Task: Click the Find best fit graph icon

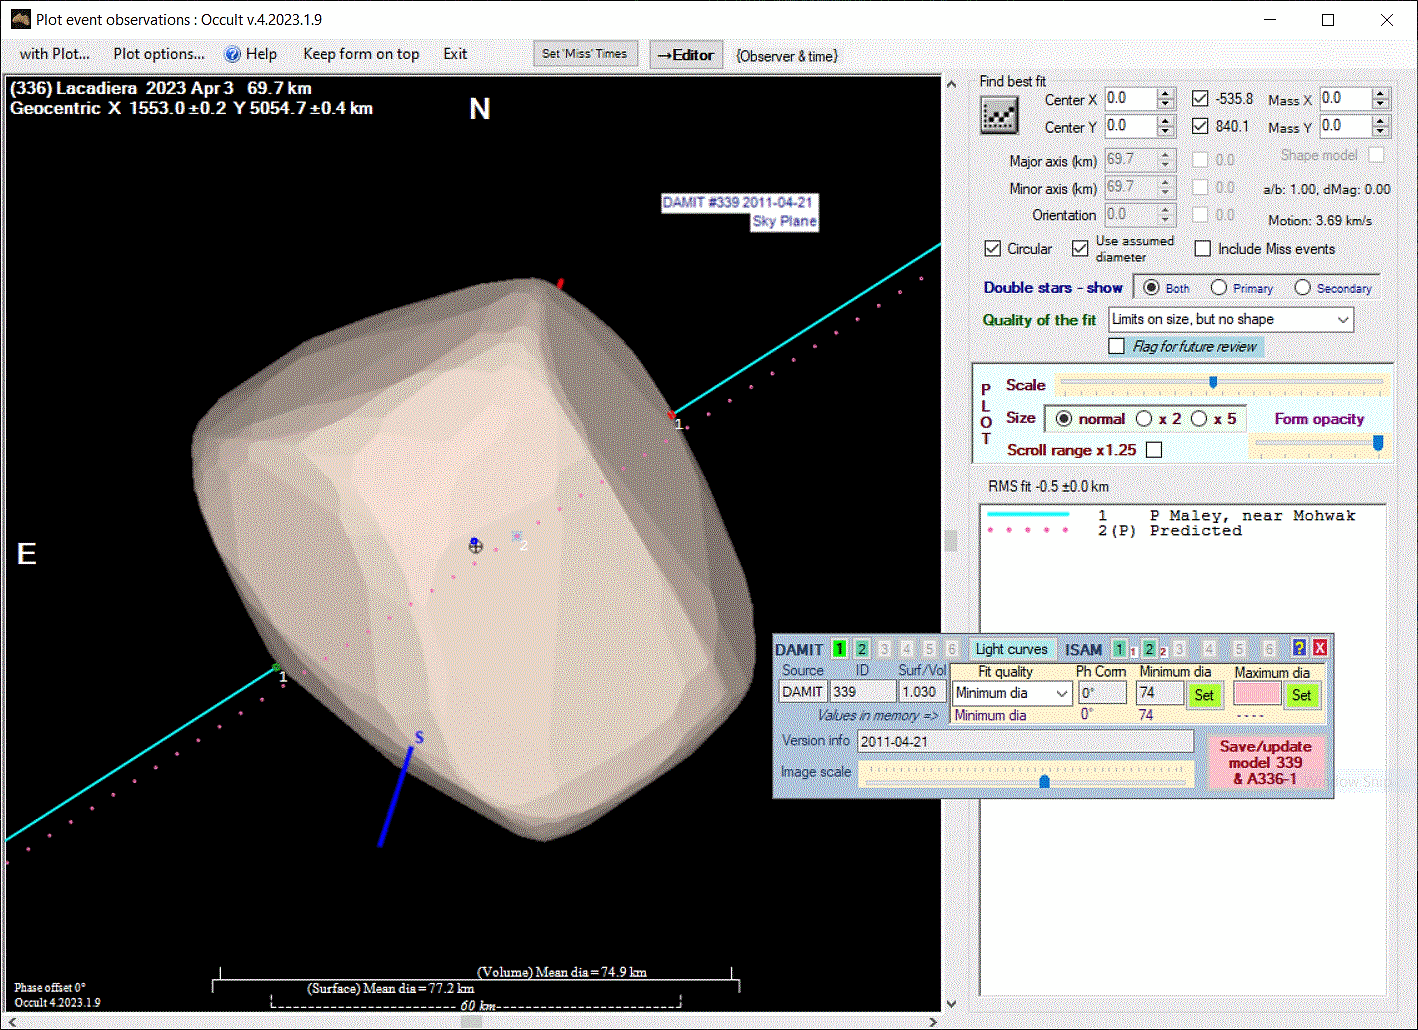Action: tap(999, 116)
